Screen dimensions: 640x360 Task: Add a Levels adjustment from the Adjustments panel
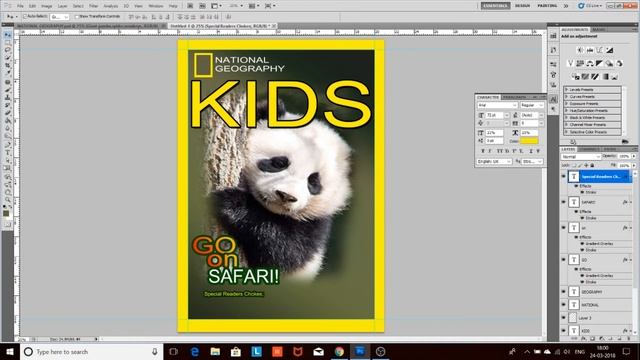click(590, 50)
